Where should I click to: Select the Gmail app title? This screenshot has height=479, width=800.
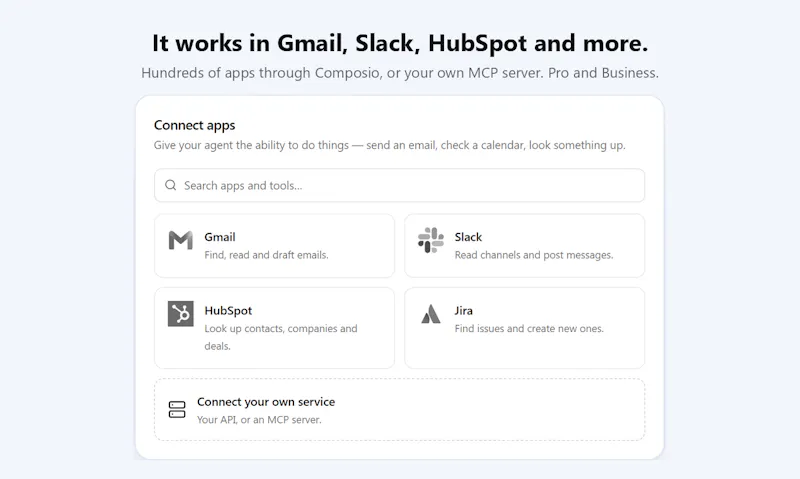click(220, 237)
